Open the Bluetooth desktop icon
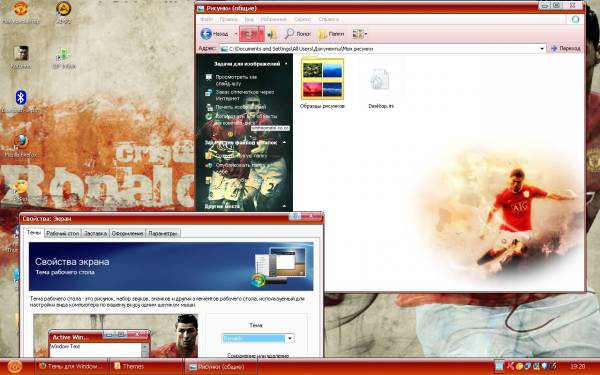This screenshot has width=600, height=375. [x=21, y=98]
